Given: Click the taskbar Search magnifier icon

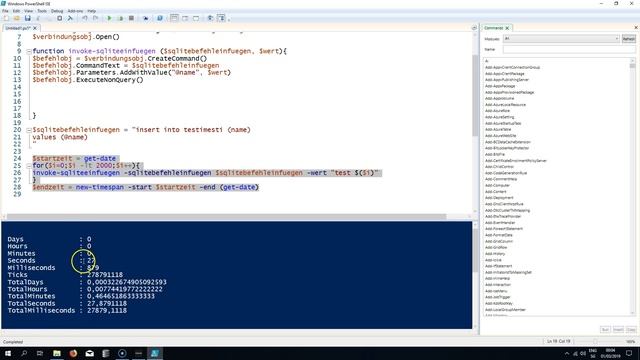Looking at the screenshot, I should (x=24, y=353).
